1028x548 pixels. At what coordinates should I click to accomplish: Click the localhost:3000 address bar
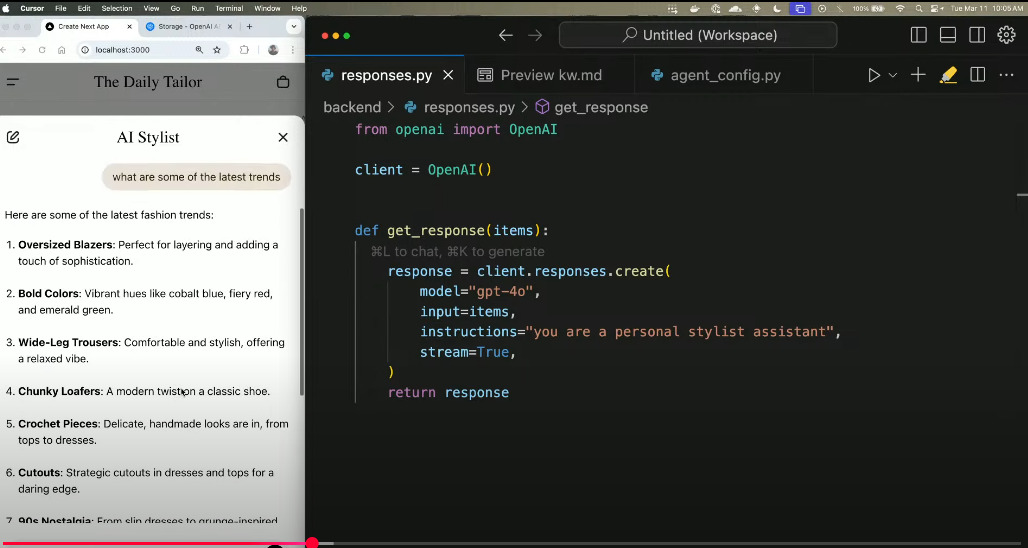pyautogui.click(x=151, y=50)
